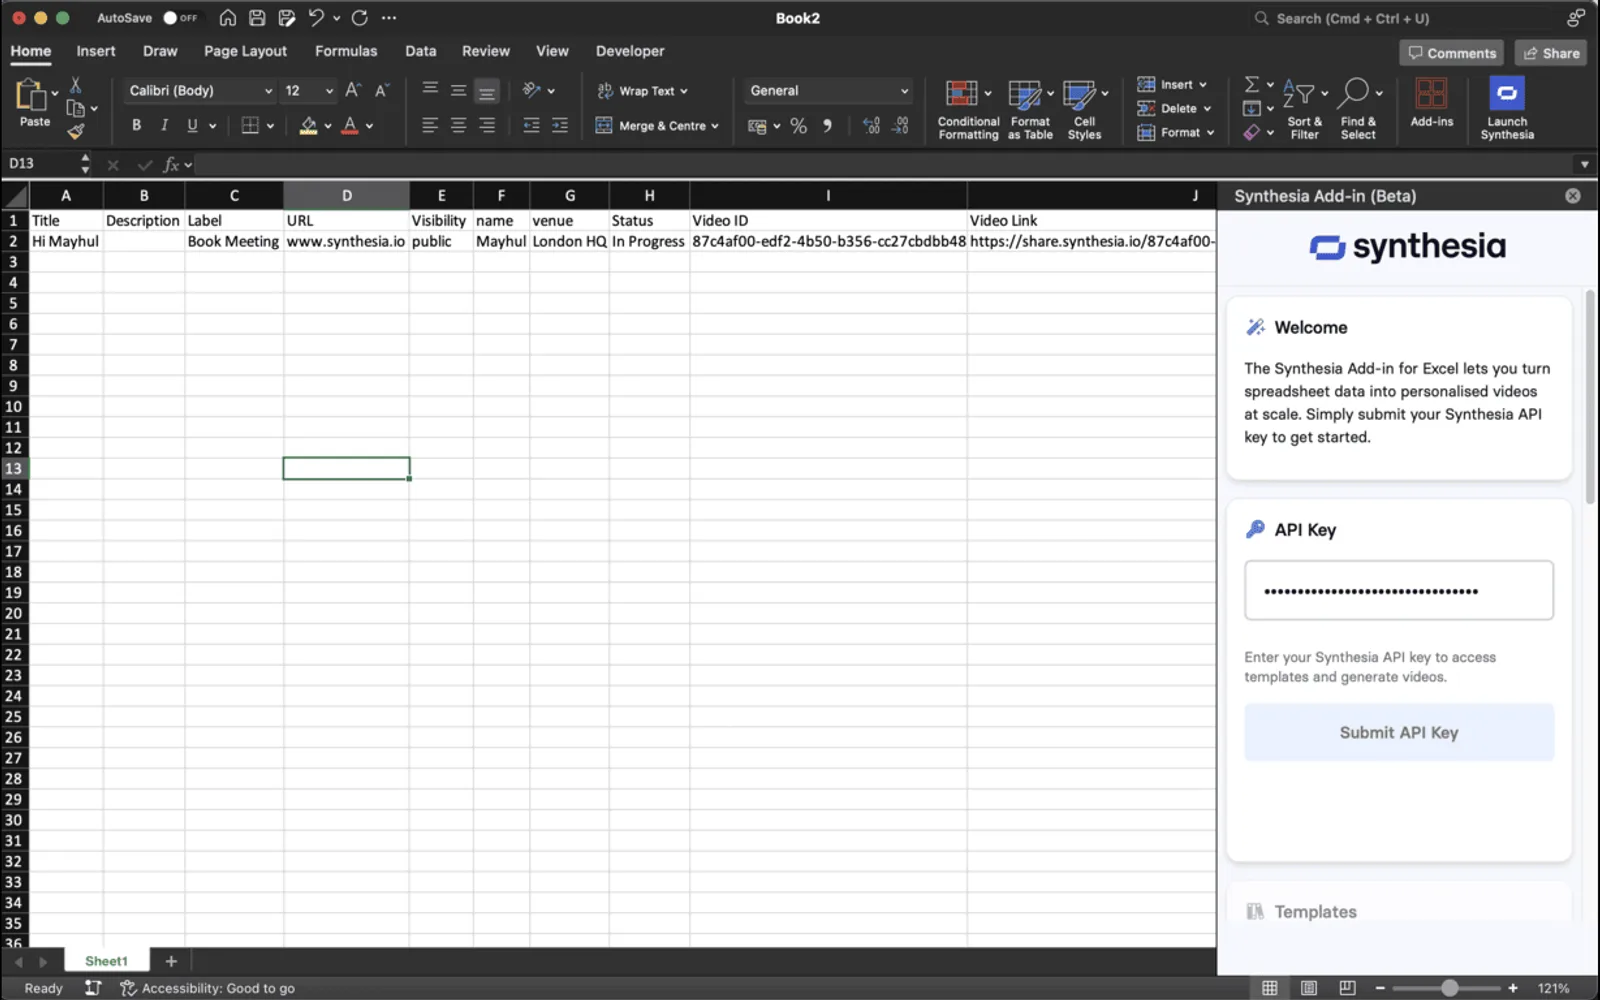Image resolution: width=1600 pixels, height=1000 pixels.
Task: Click the Submit API Key button
Action: [x=1399, y=732]
